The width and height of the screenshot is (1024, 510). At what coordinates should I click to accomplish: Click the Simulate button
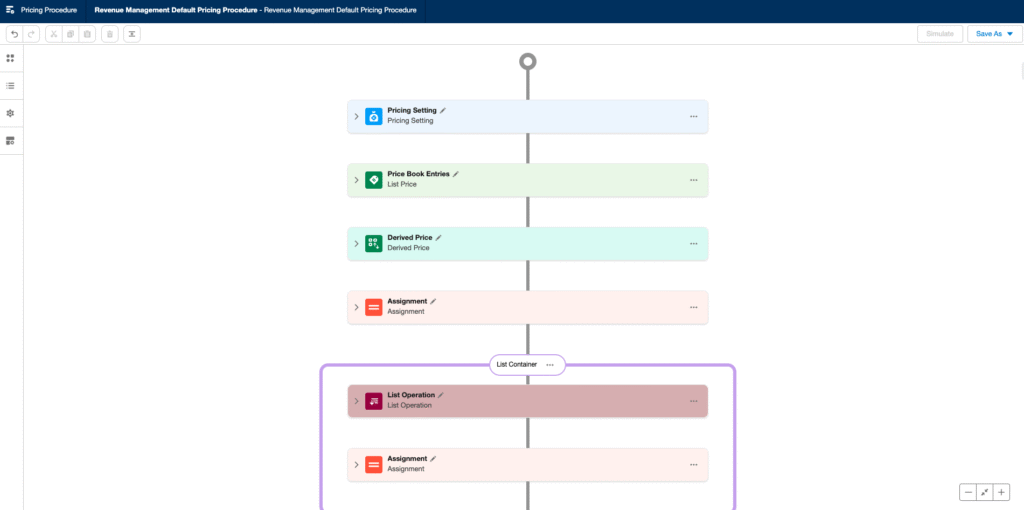click(940, 34)
